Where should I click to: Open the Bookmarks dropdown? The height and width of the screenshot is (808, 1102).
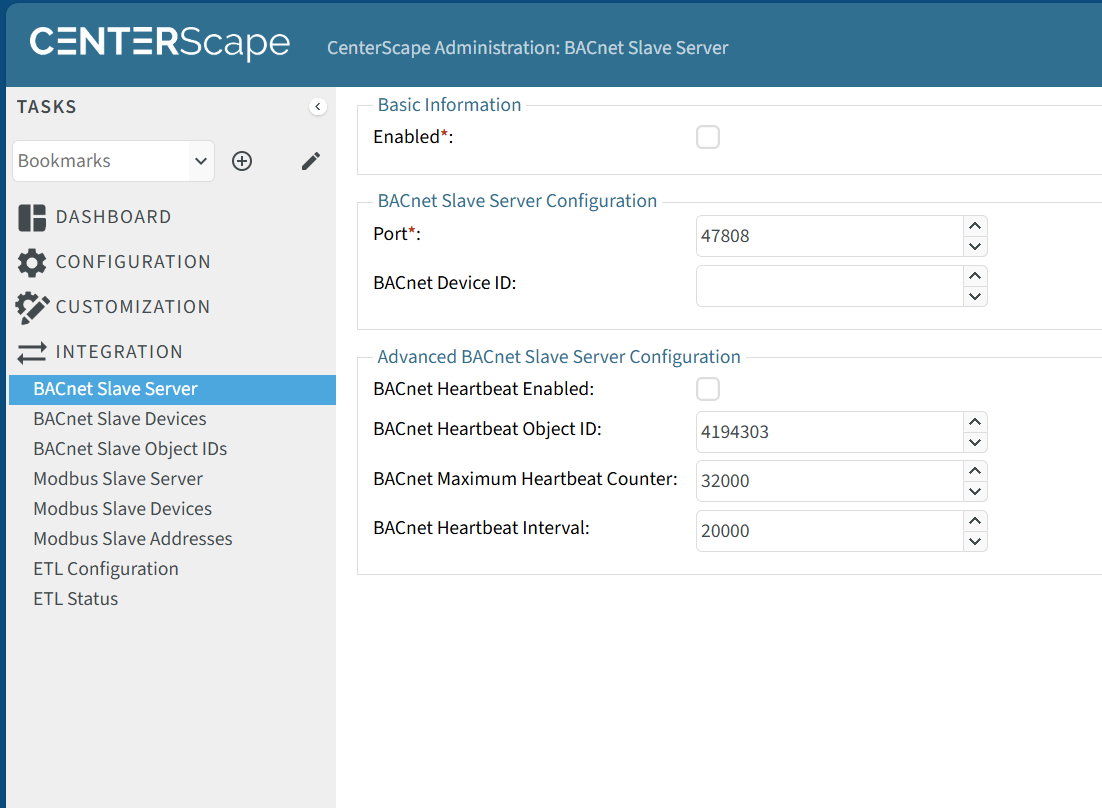point(113,161)
